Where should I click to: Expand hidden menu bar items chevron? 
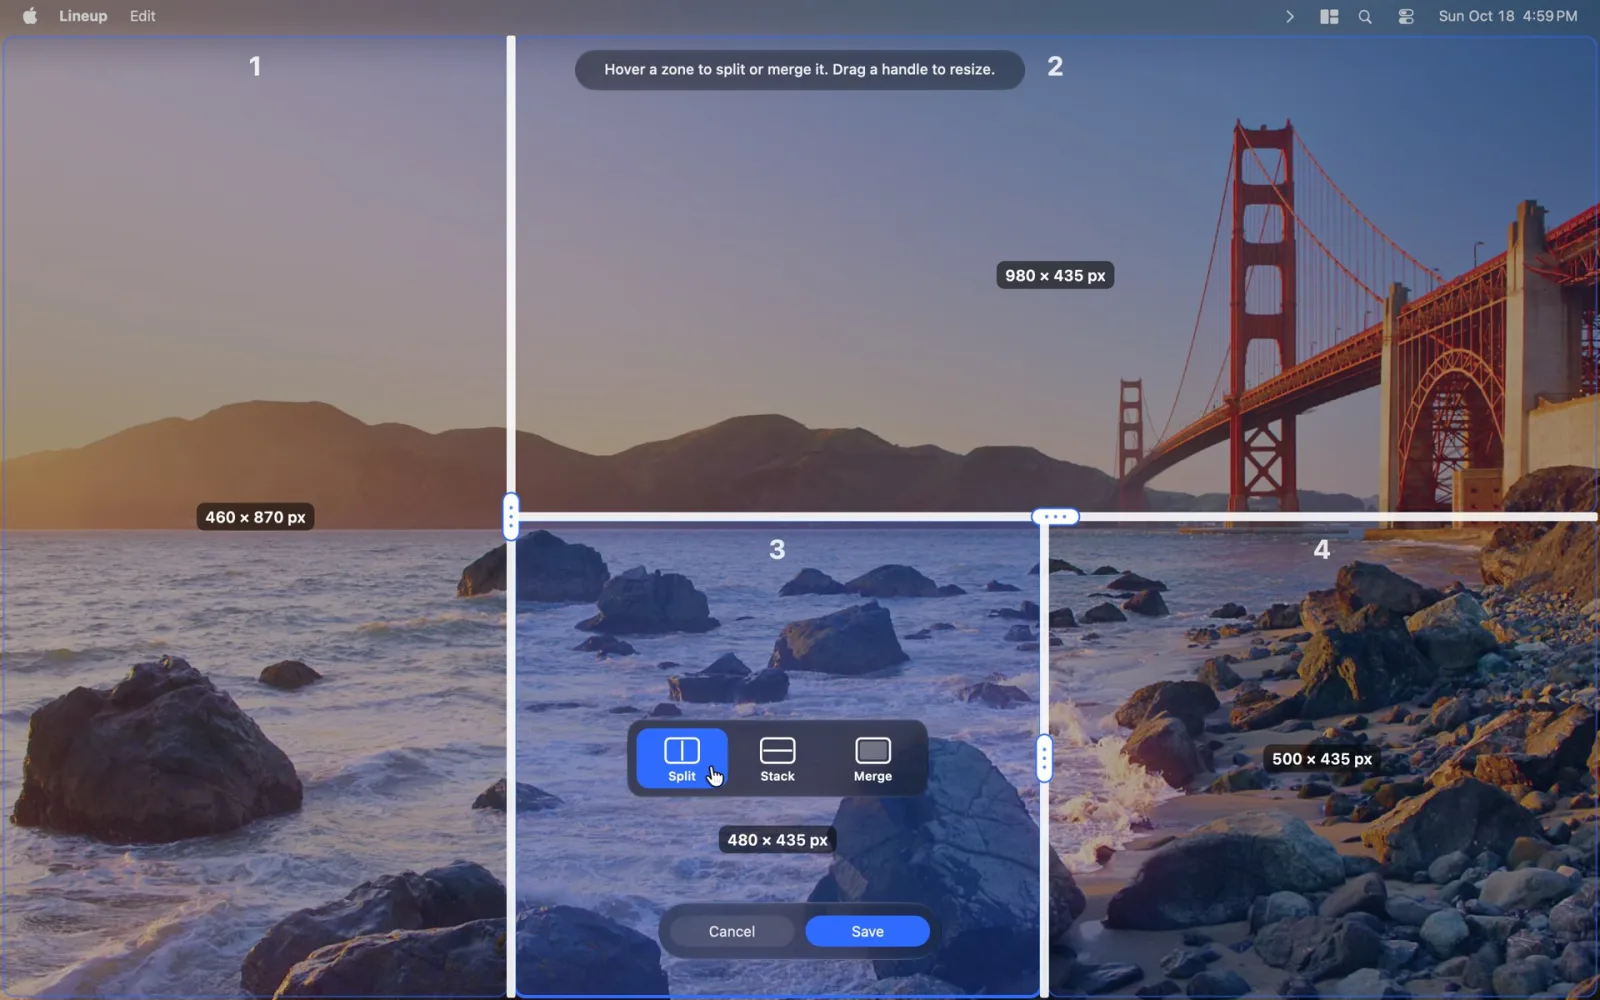[1290, 16]
